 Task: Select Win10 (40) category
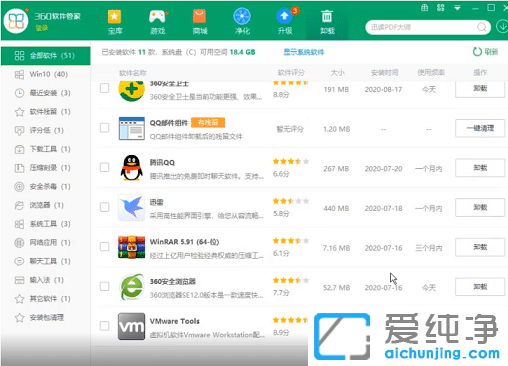(x=46, y=74)
